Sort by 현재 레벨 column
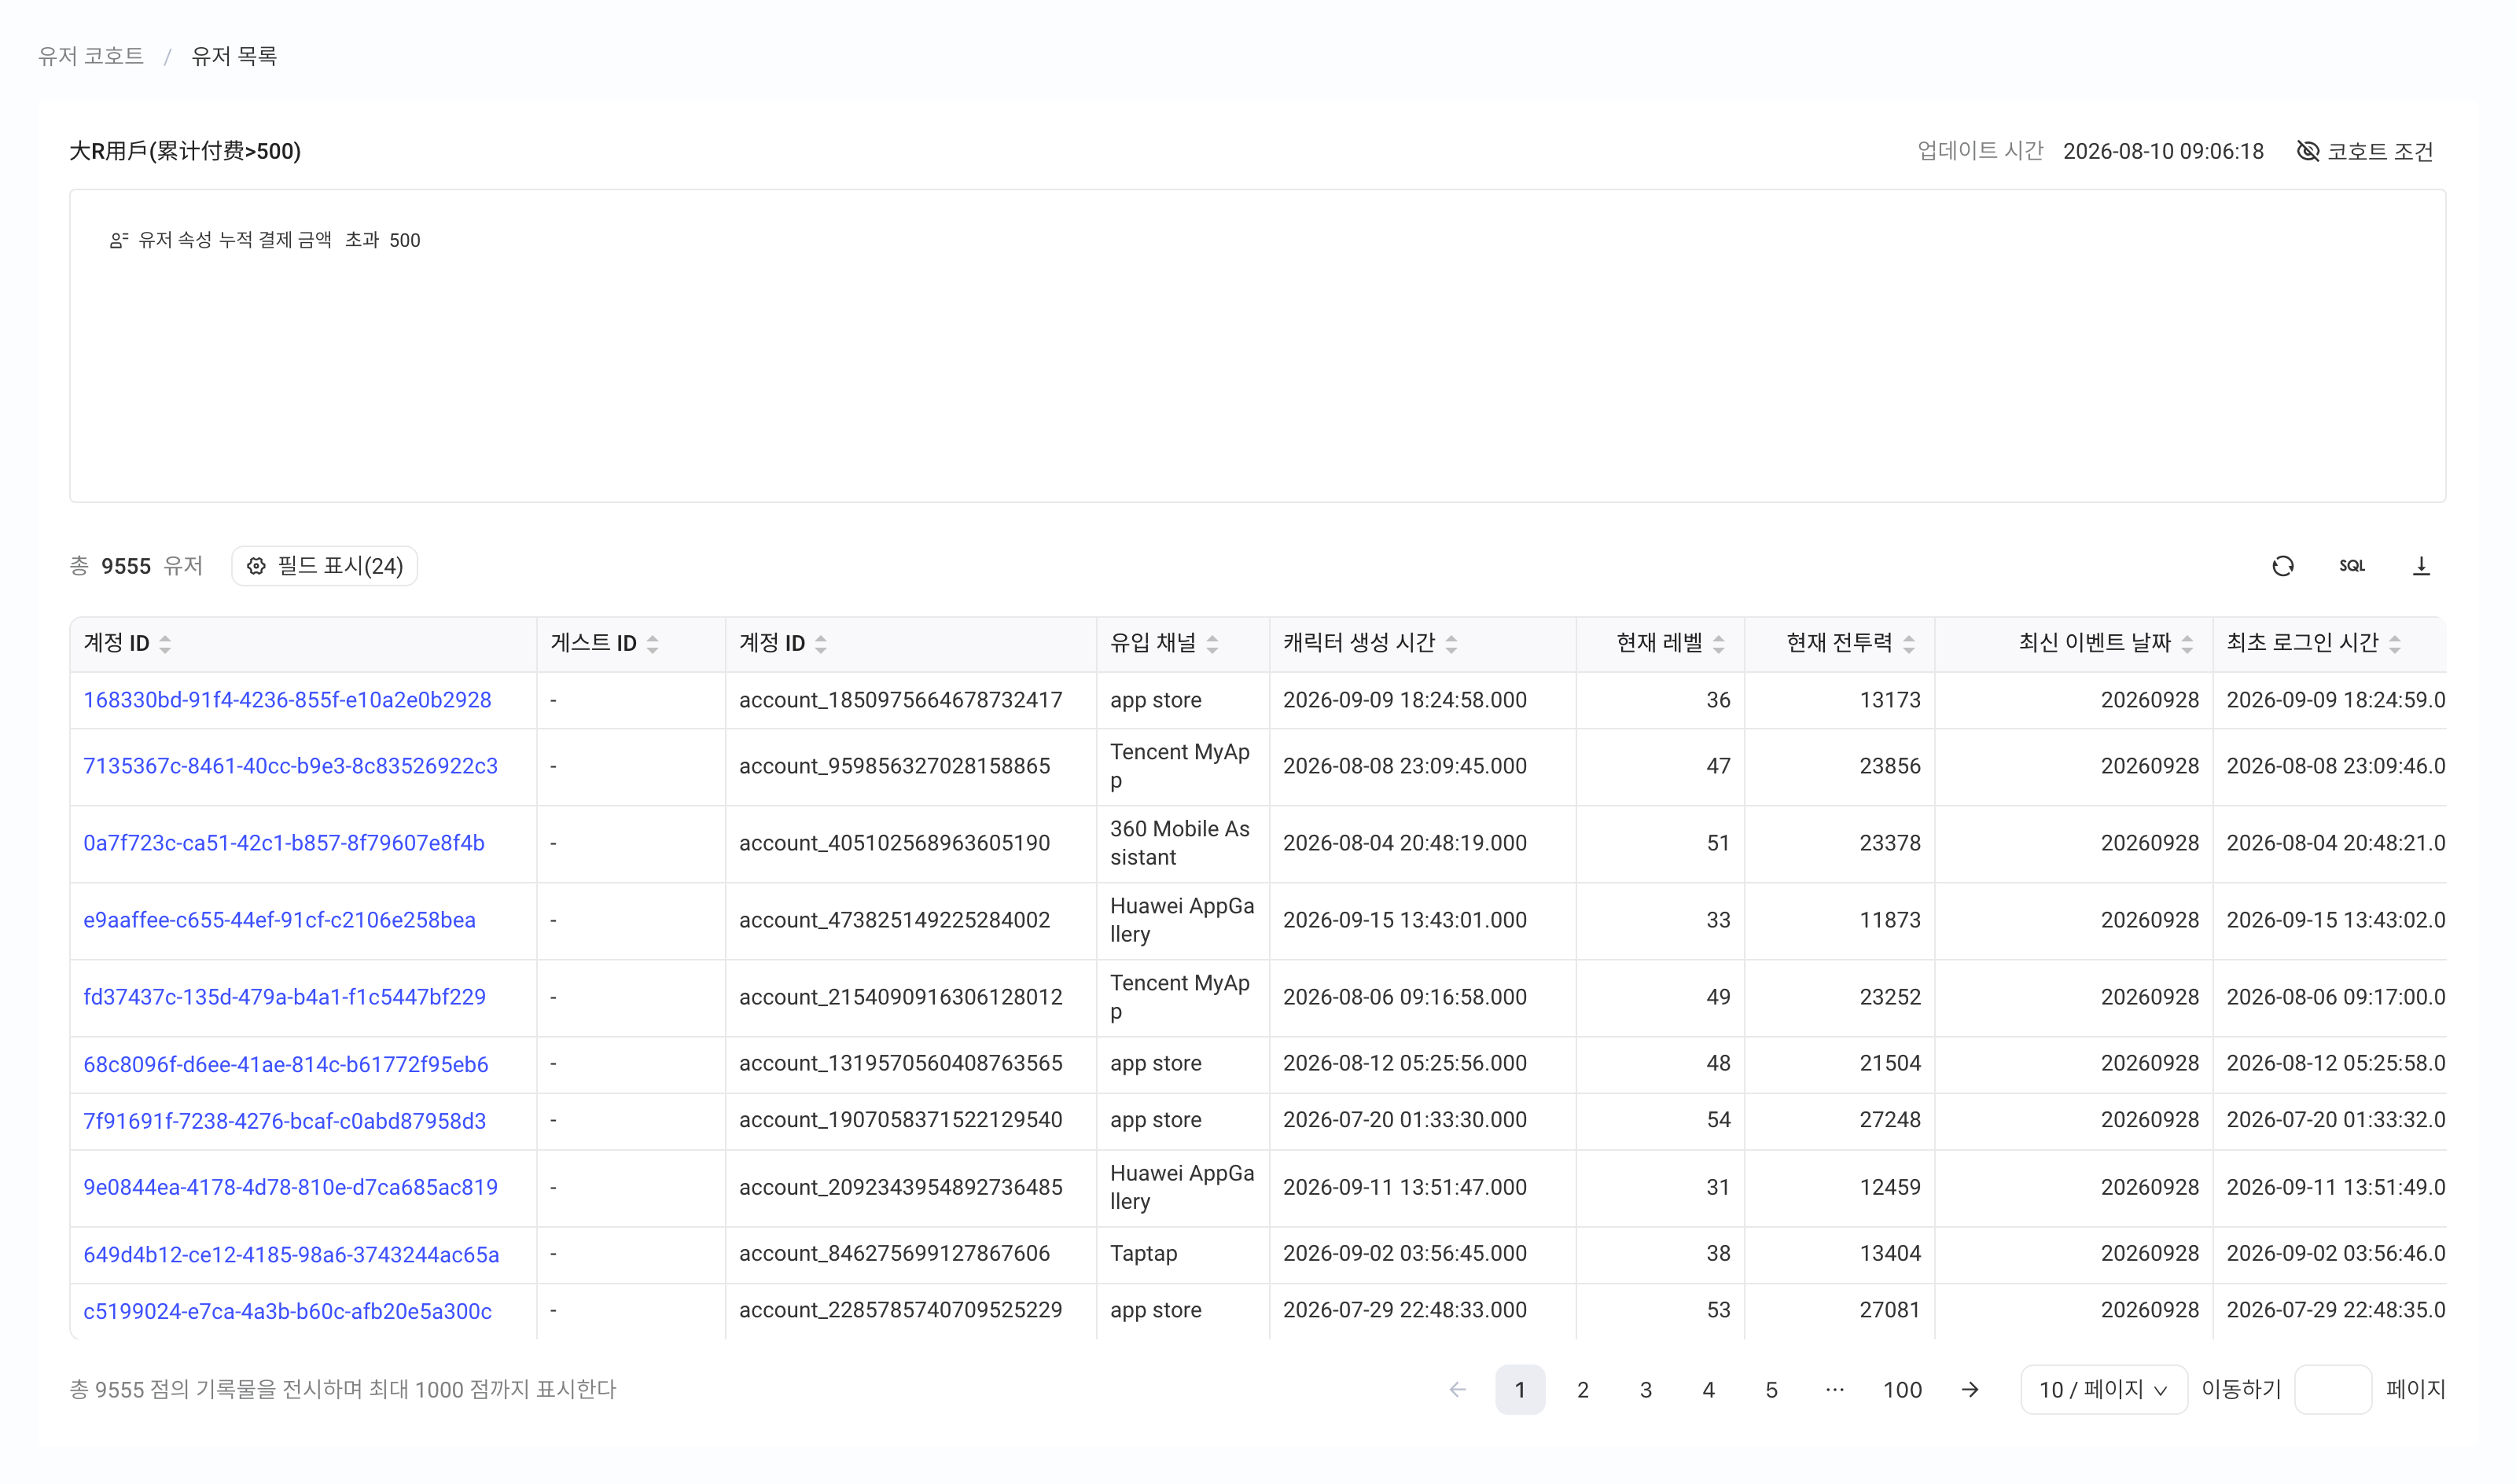 tap(1718, 644)
